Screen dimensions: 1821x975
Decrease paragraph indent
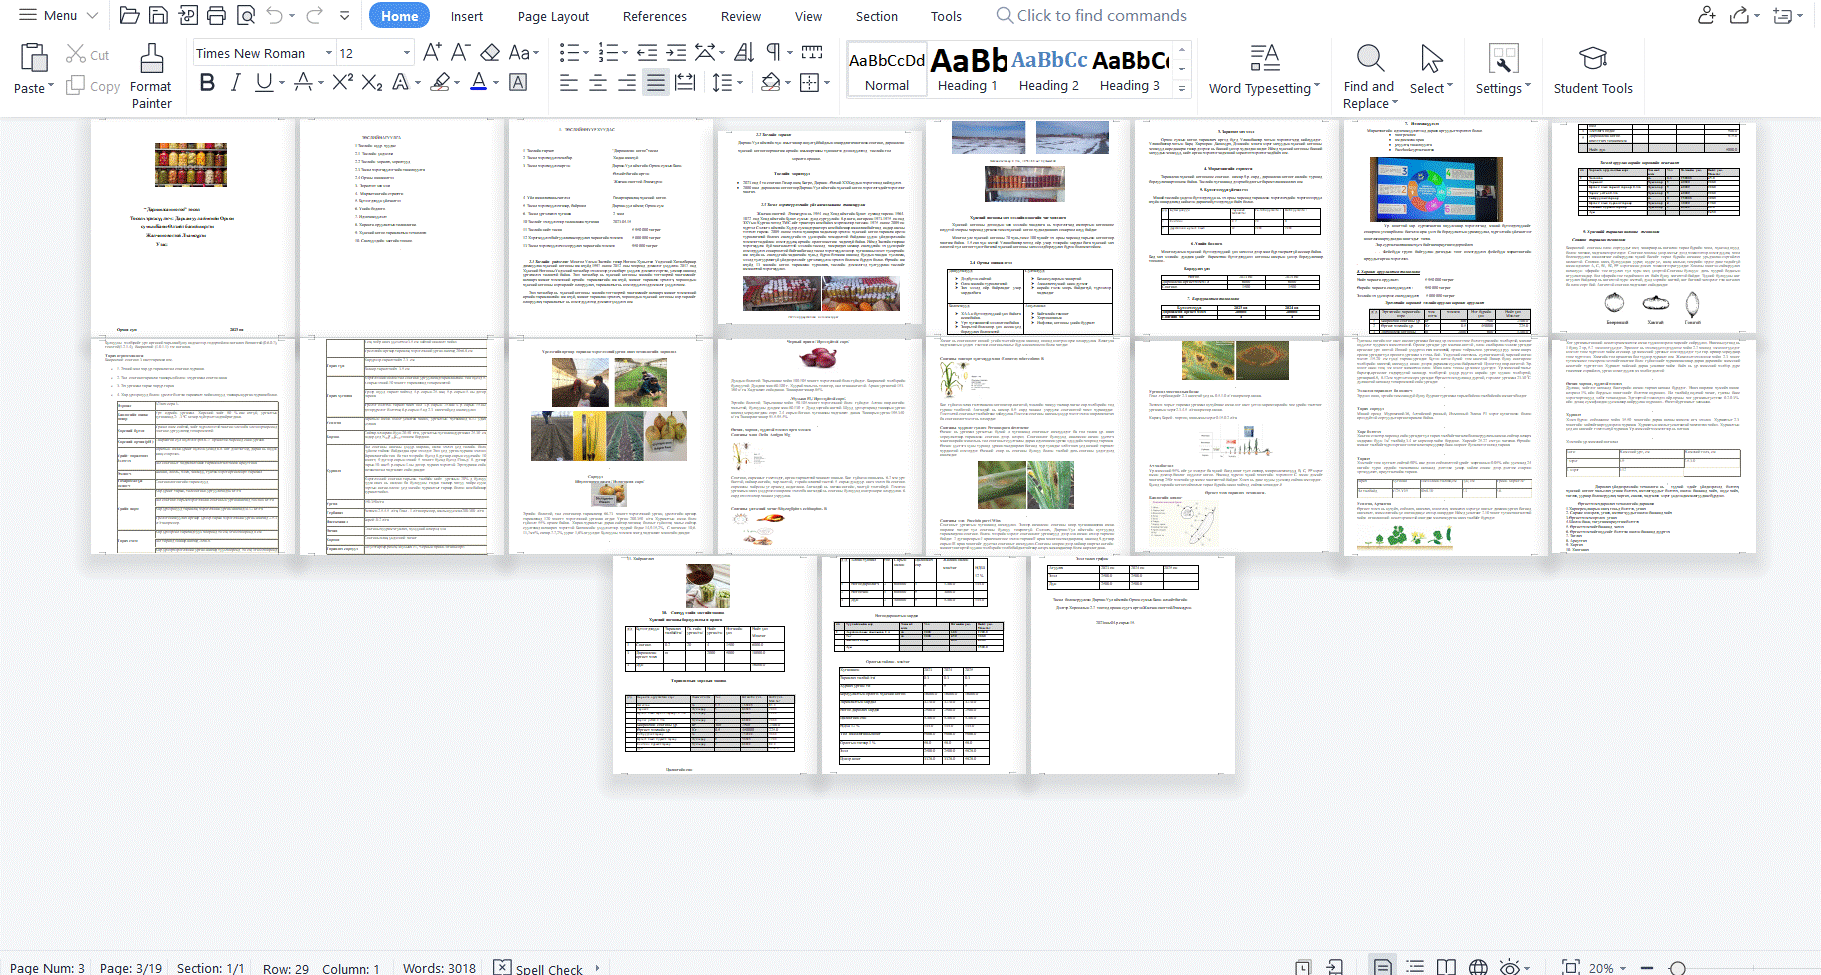point(647,52)
